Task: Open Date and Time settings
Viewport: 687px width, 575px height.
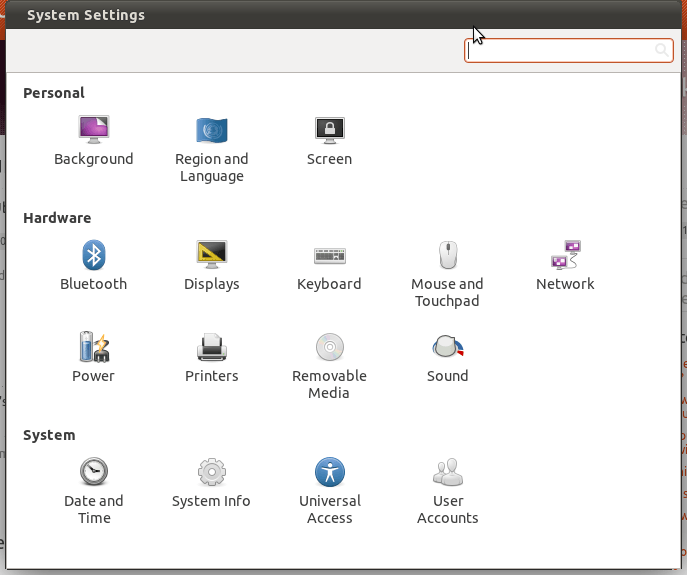Action: click(94, 491)
